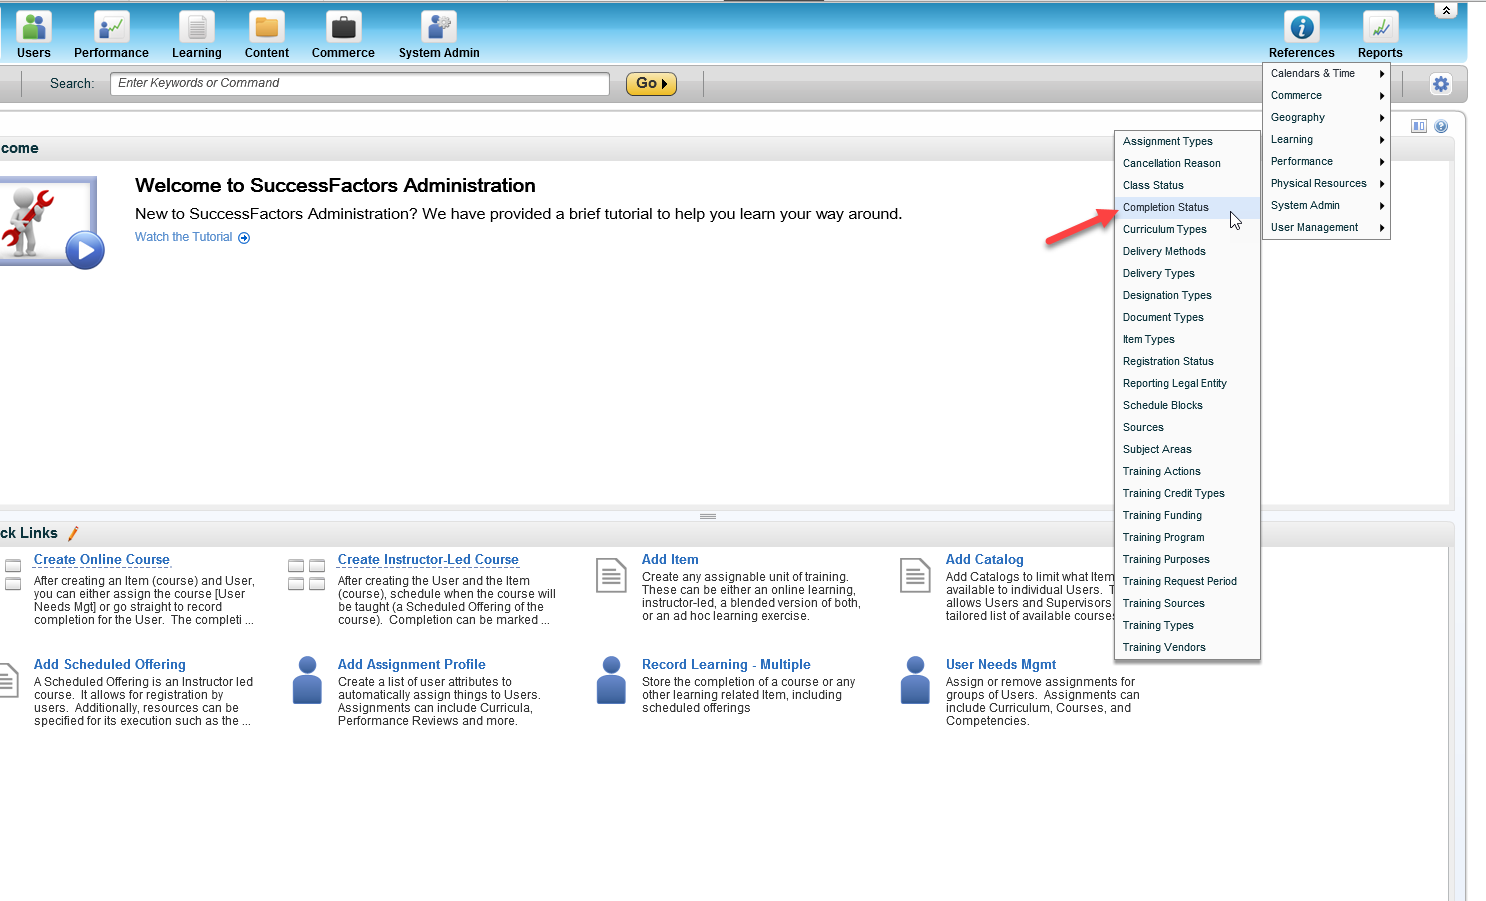
Task: Click the Create Instructor-Led Course grid icon
Action: point(306,574)
